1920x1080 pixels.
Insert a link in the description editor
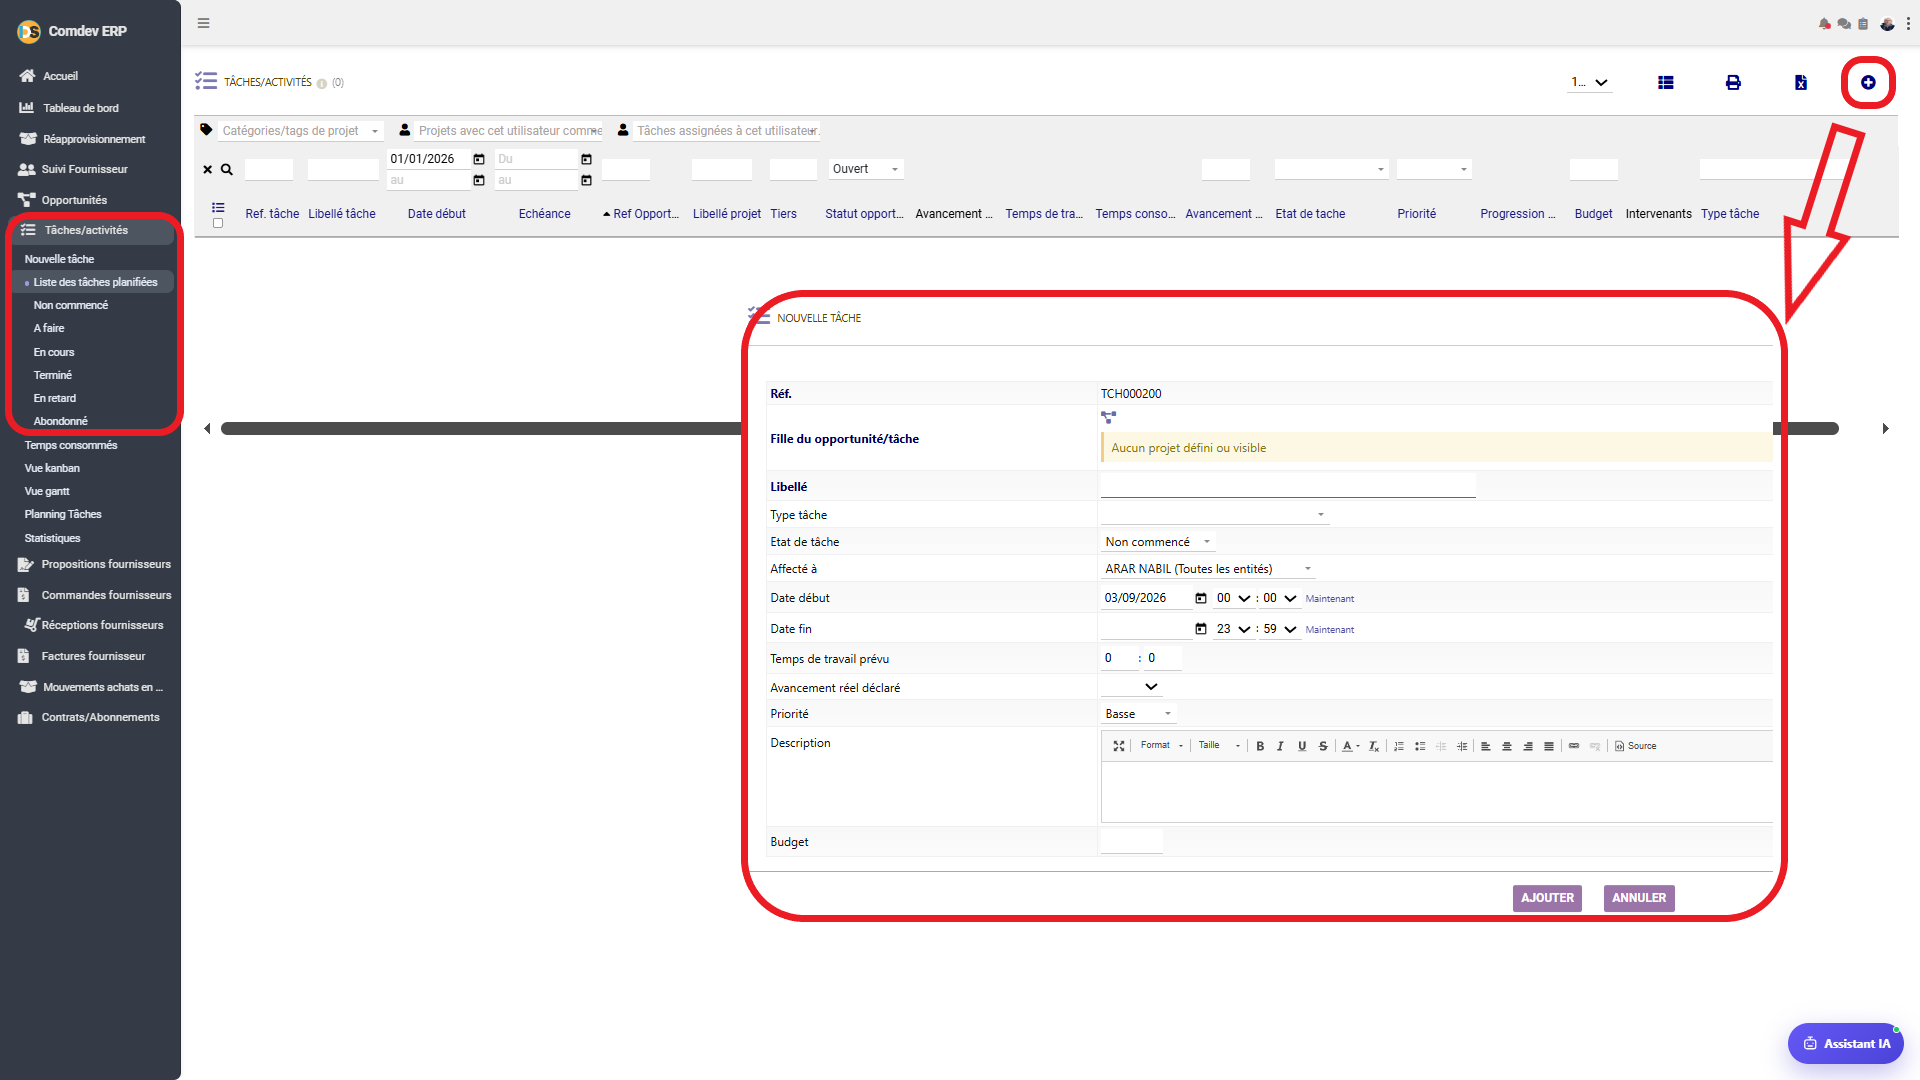tap(1574, 746)
